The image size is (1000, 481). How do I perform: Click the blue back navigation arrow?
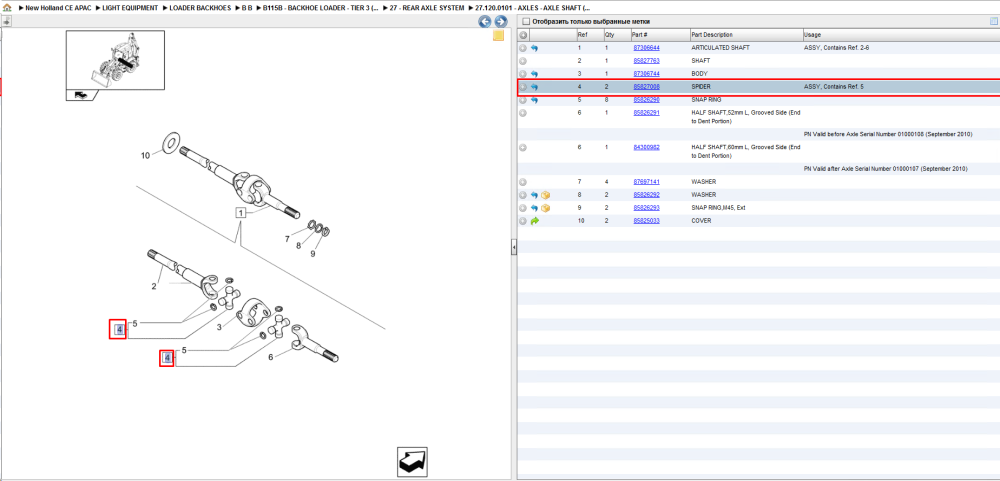pos(485,22)
